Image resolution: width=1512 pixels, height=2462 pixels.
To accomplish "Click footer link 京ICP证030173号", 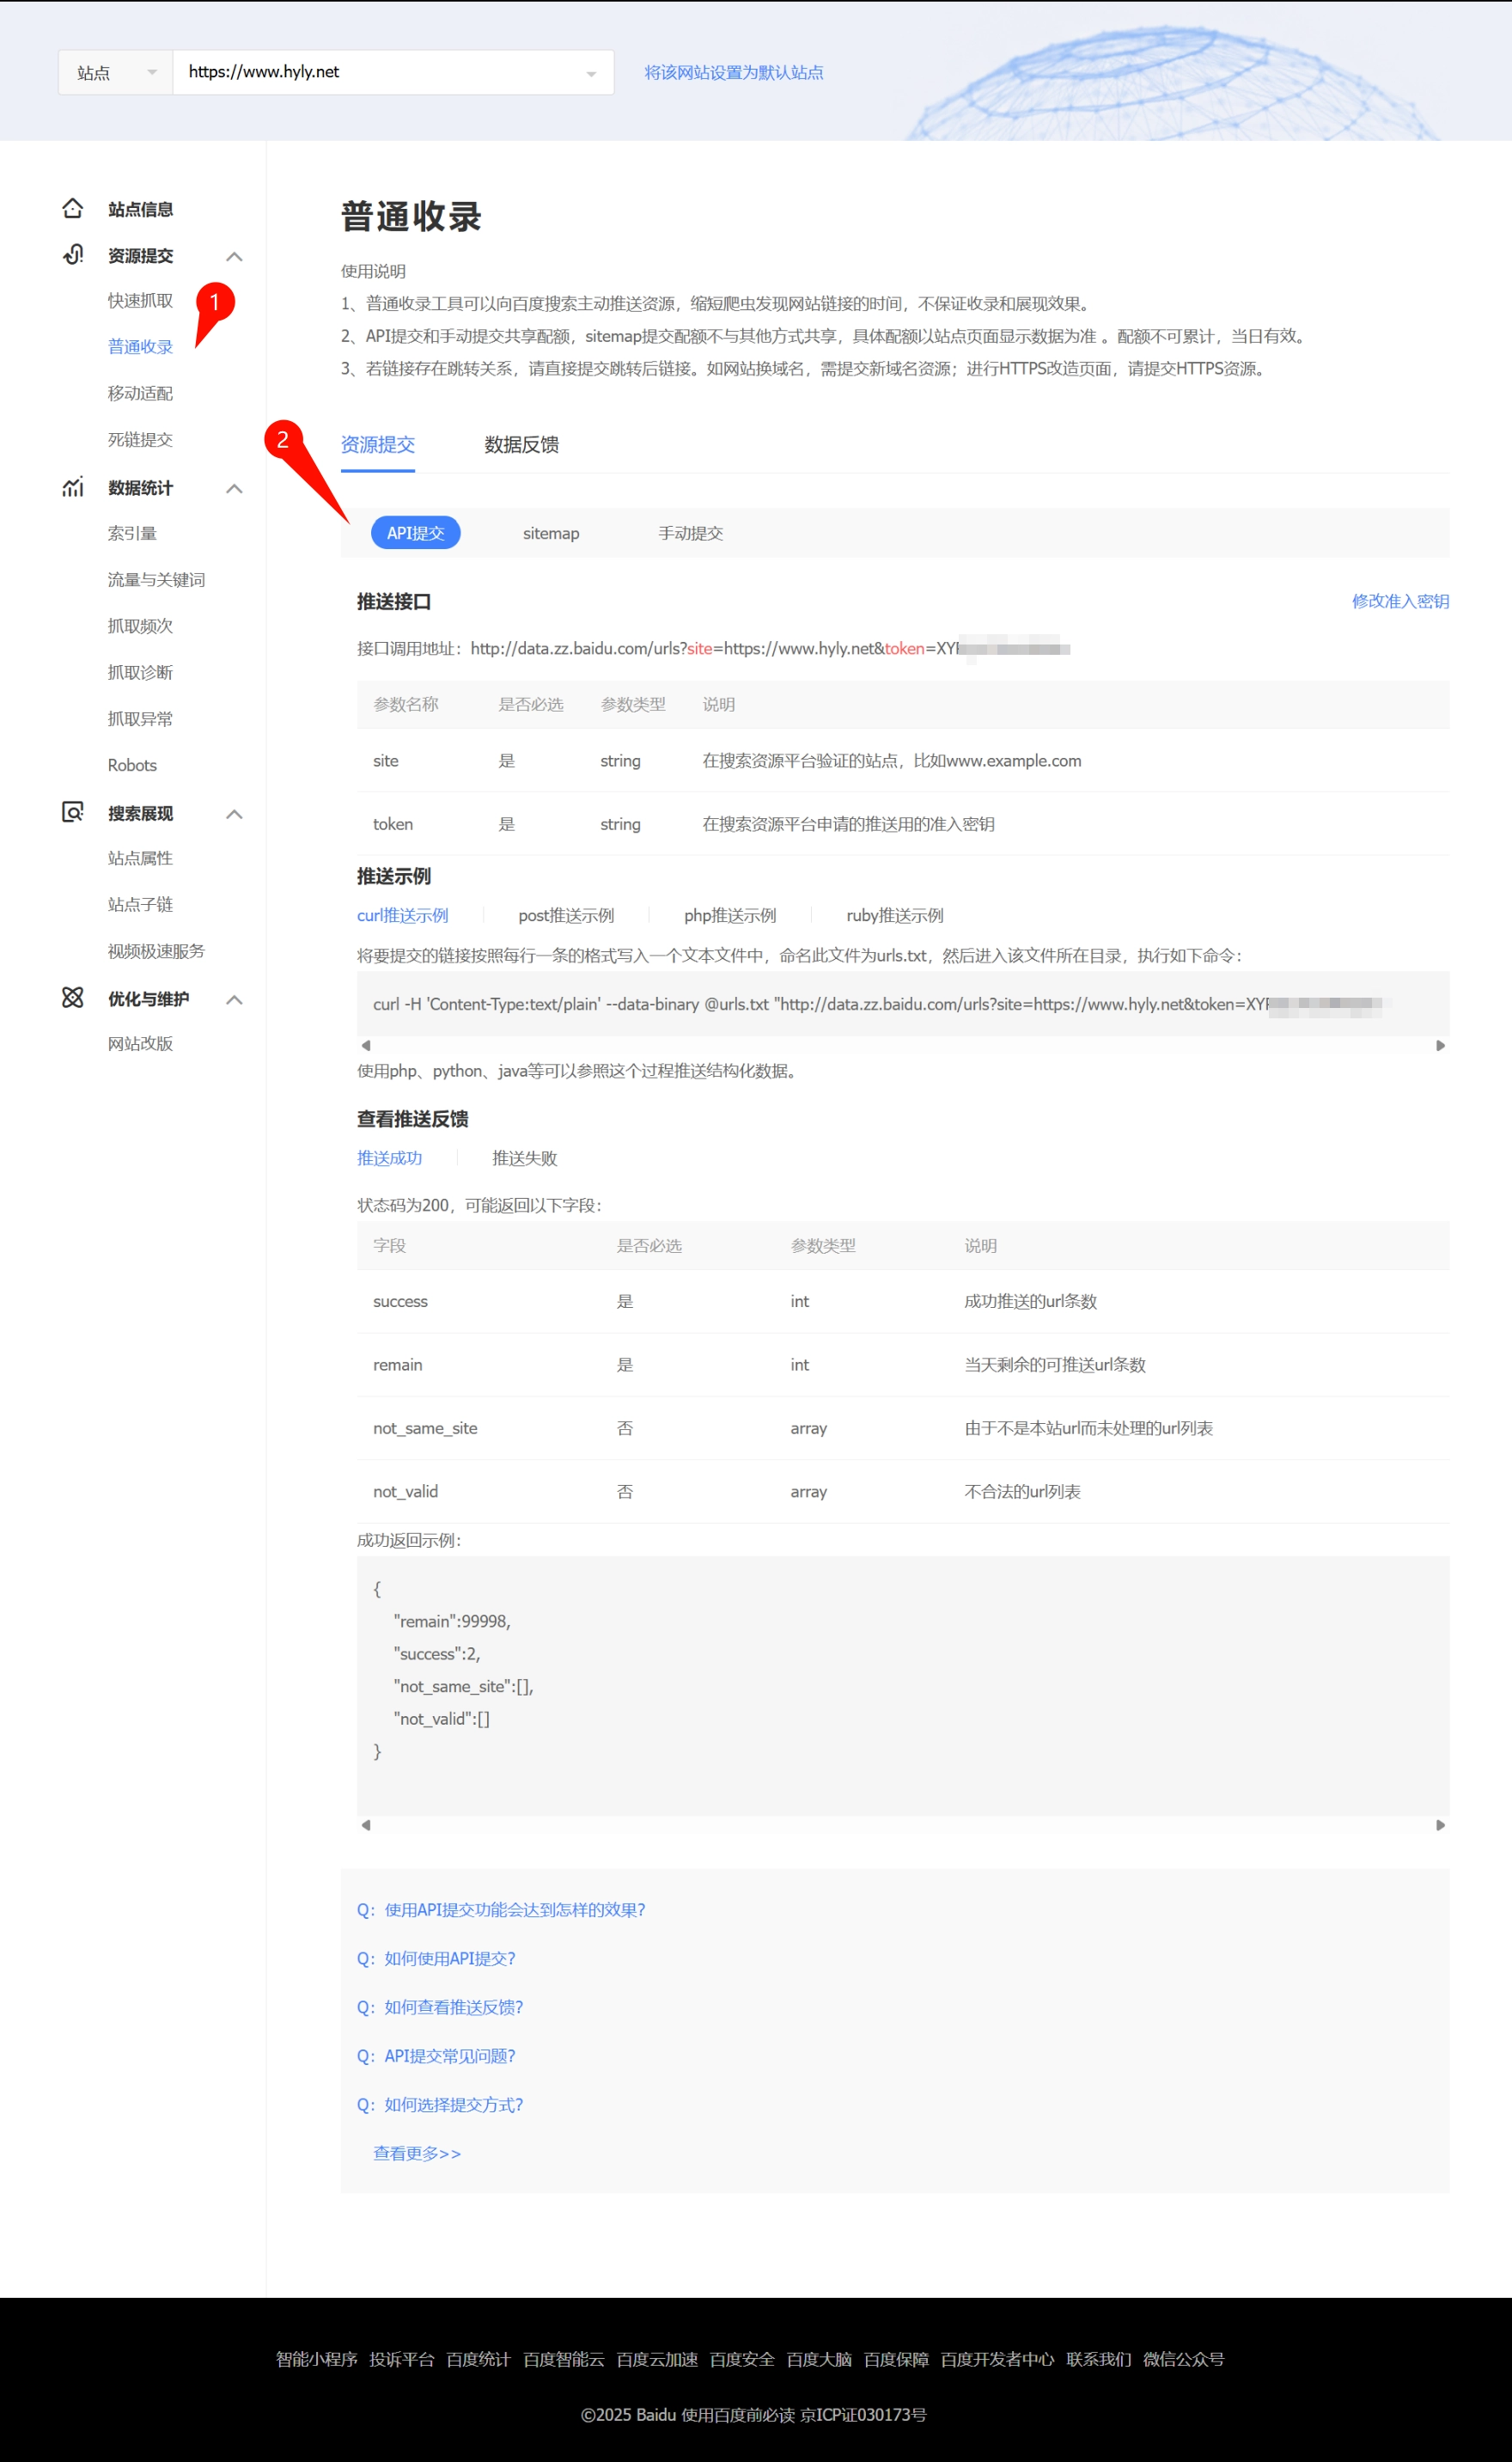I will pos(863,2415).
